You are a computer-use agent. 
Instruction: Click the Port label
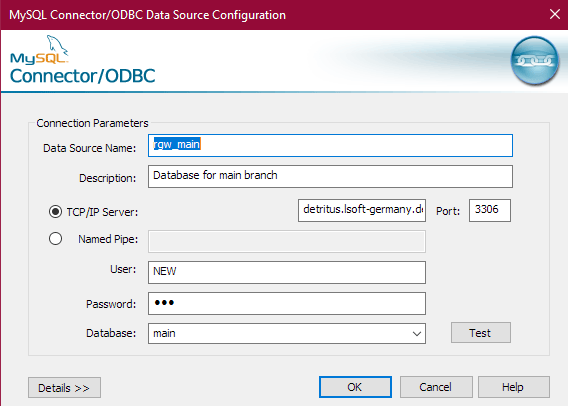(x=448, y=211)
